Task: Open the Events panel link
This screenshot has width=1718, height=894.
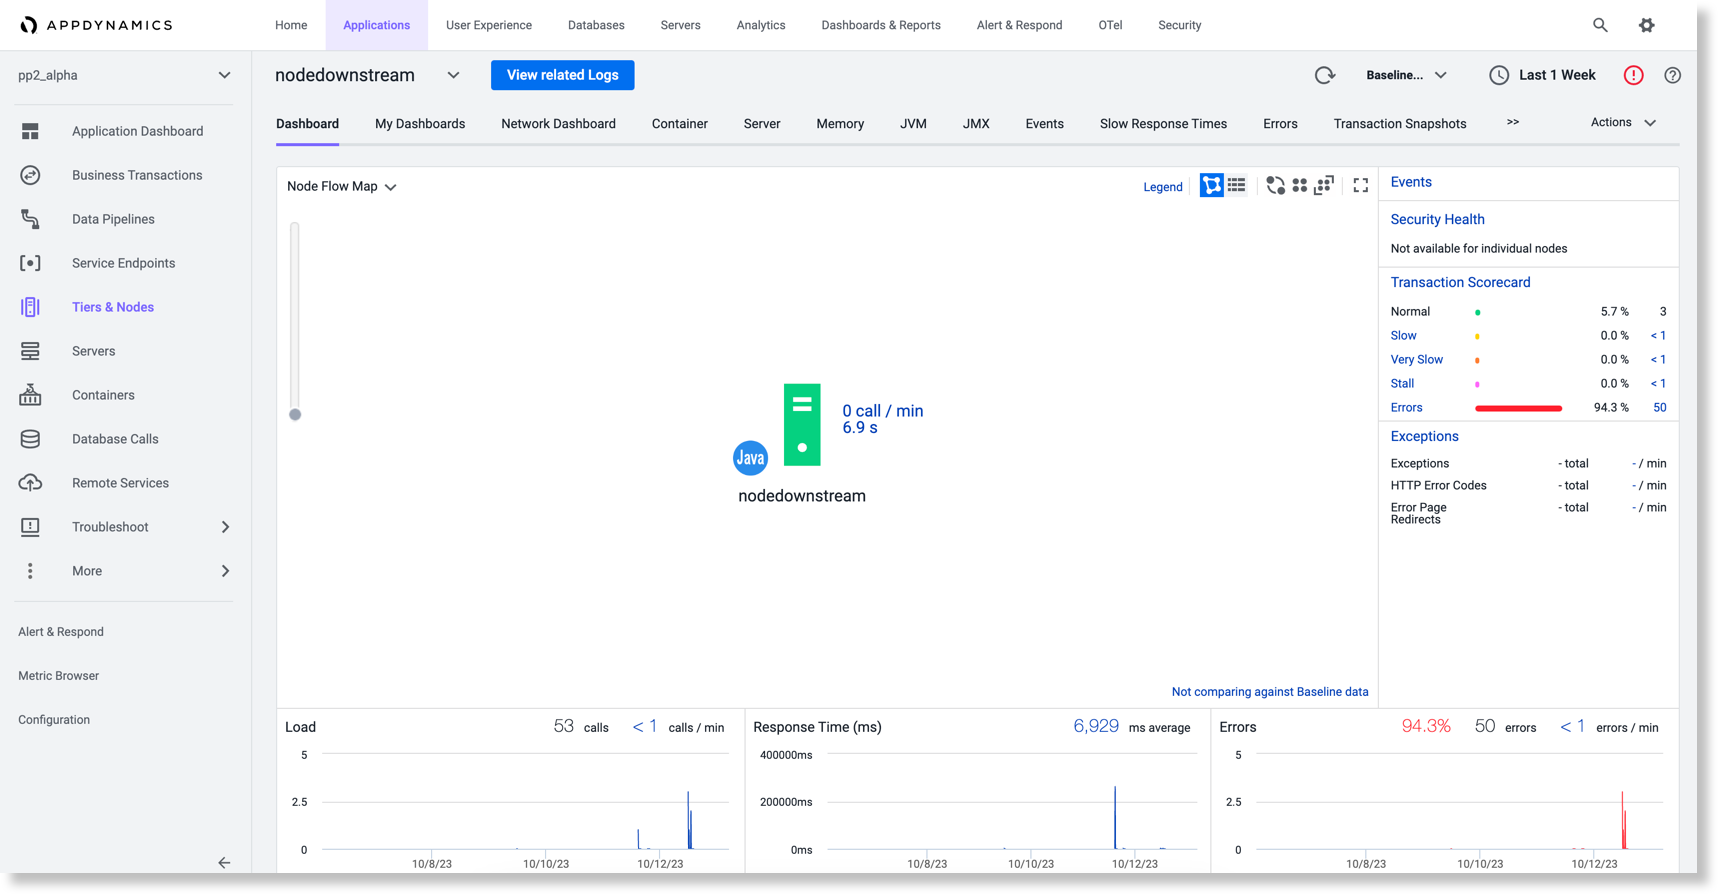Action: (1411, 182)
